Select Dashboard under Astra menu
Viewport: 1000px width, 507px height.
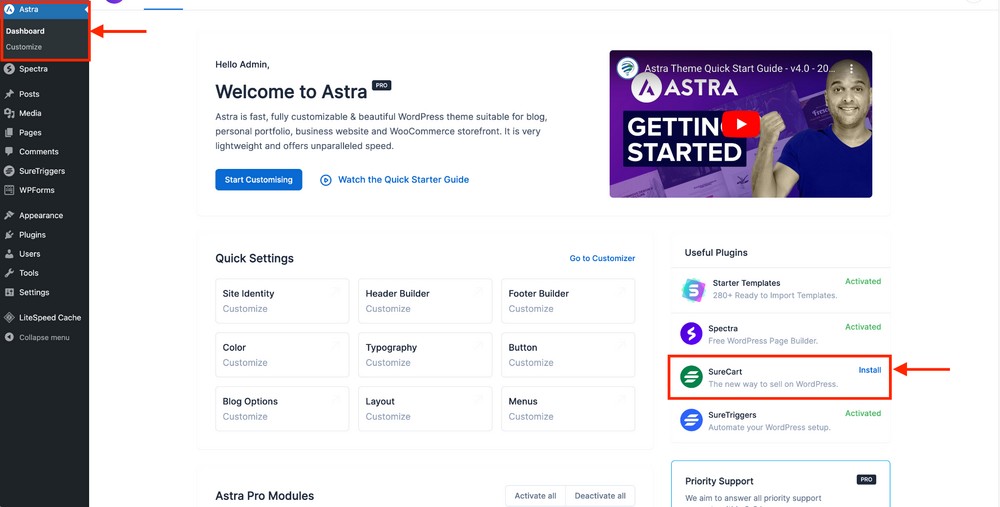26,31
